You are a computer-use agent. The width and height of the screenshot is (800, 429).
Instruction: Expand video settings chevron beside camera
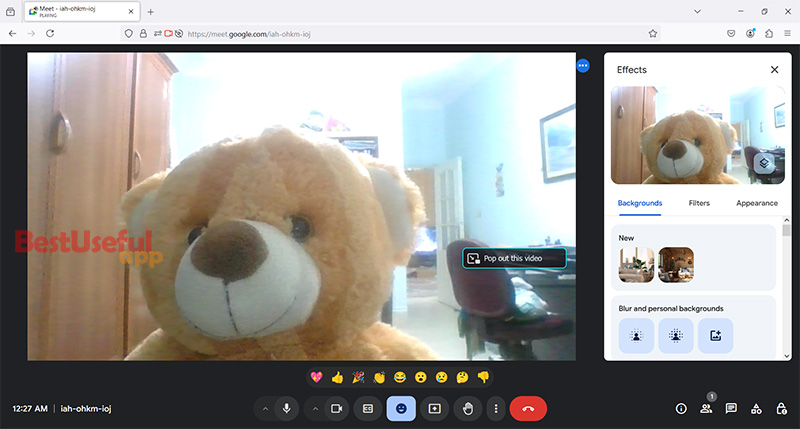click(x=315, y=409)
